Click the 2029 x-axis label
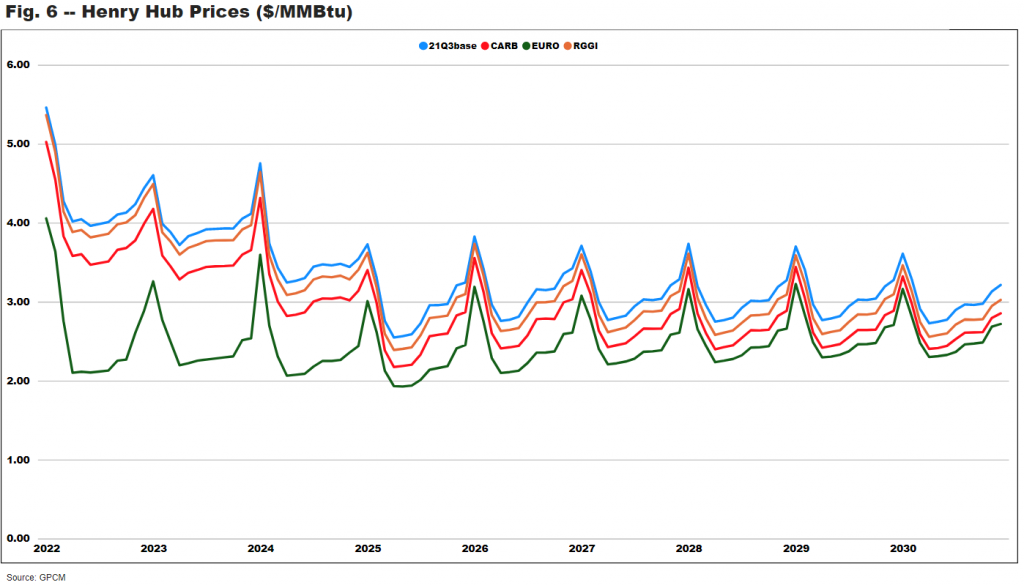1024x585 pixels. [796, 549]
